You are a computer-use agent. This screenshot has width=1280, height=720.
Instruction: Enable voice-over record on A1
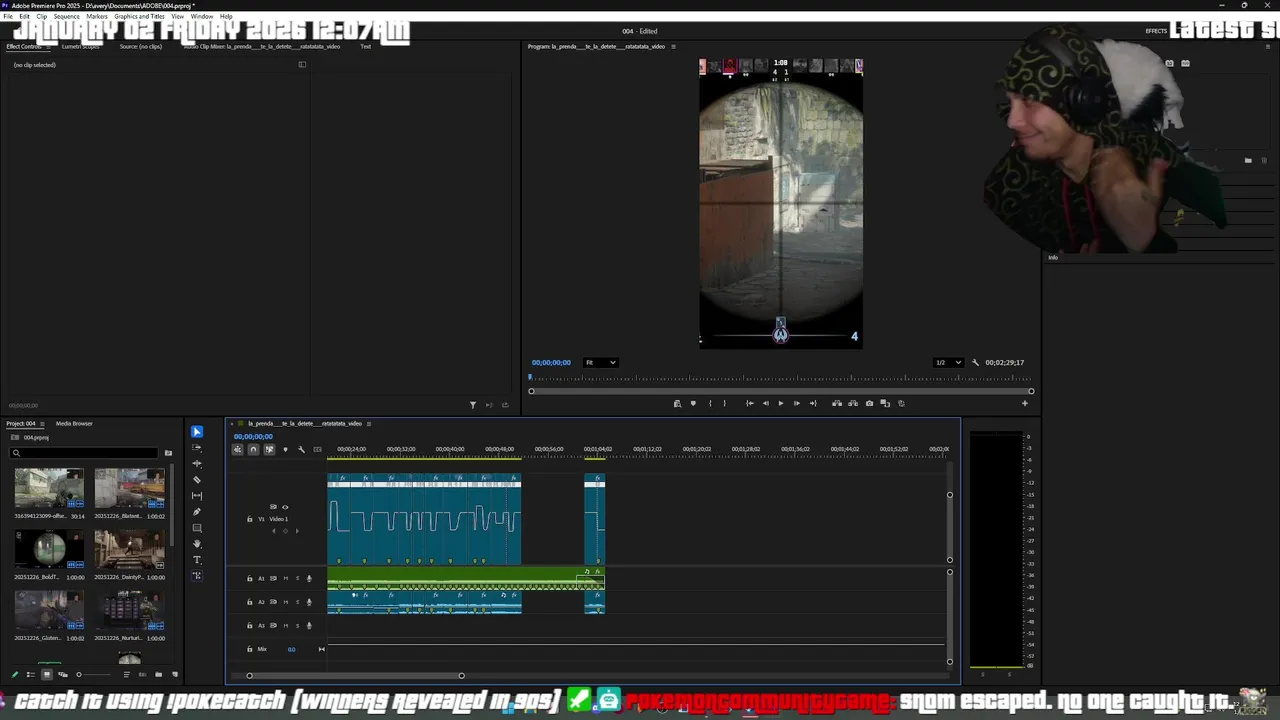(x=309, y=578)
